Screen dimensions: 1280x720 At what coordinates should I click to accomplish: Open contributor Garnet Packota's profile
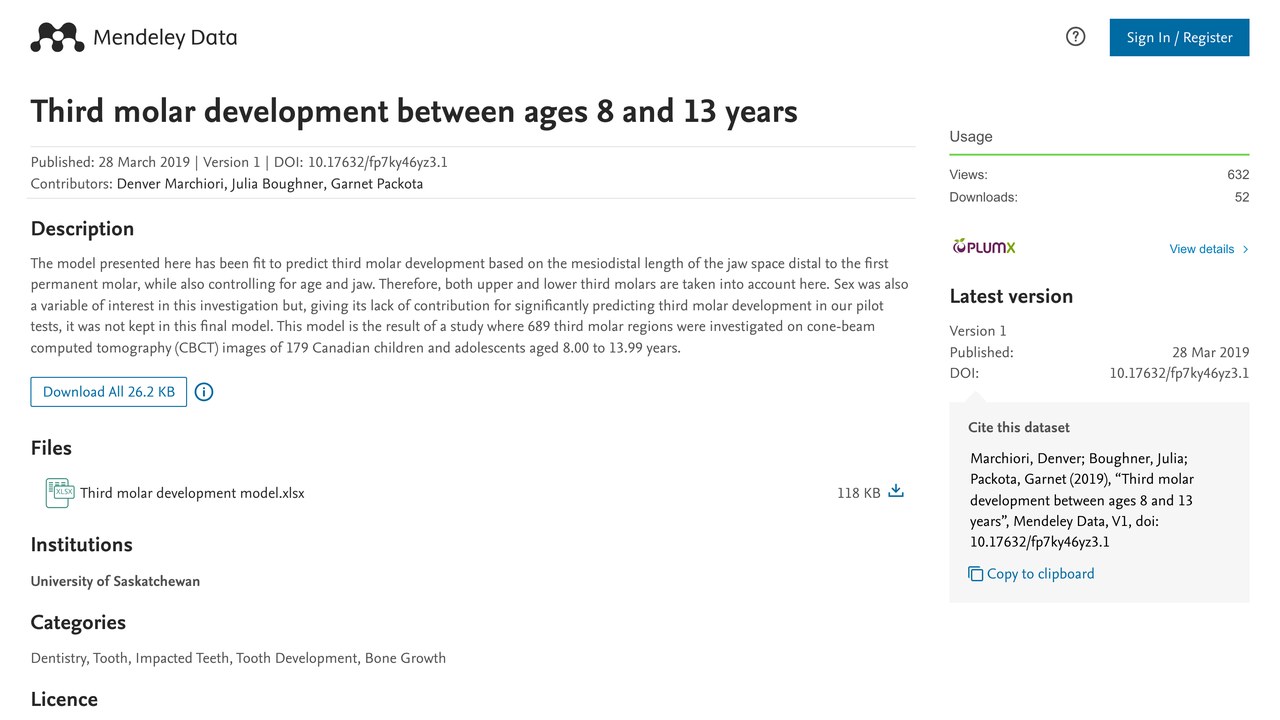[377, 184]
